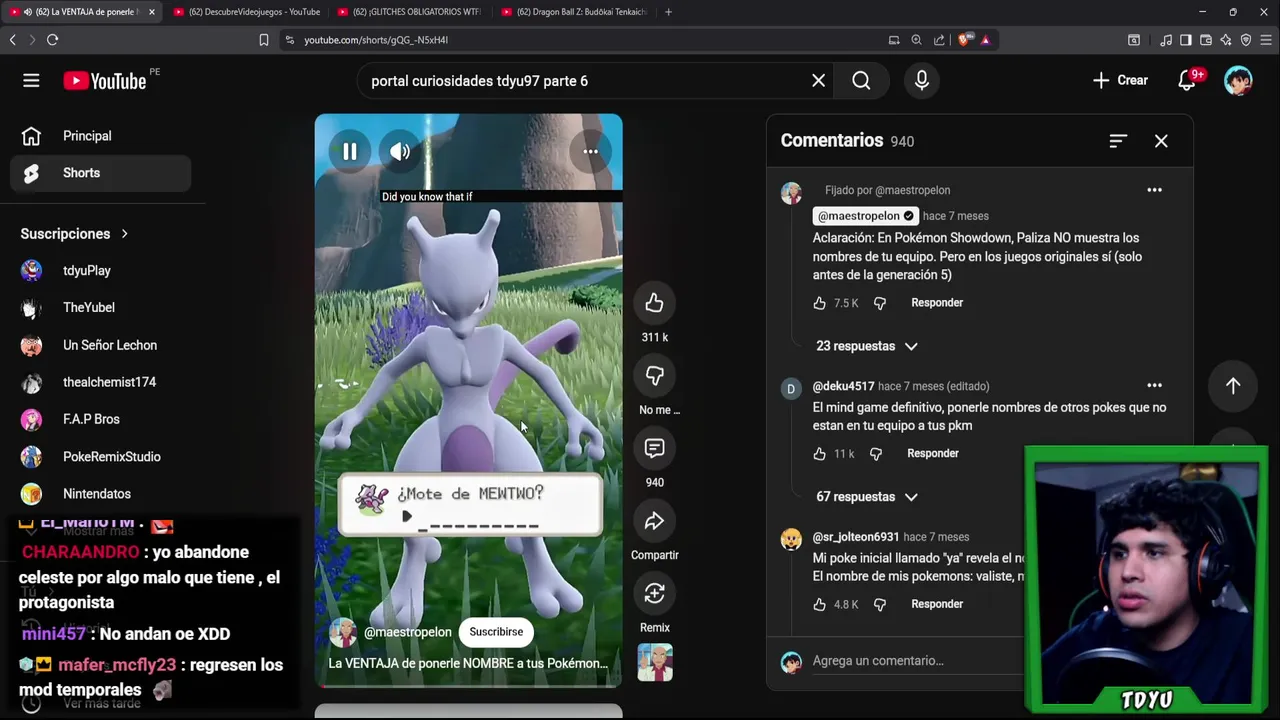This screenshot has width=1280, height=720.
Task: Open the Brave Wallet icon
Action: click(x=1206, y=40)
